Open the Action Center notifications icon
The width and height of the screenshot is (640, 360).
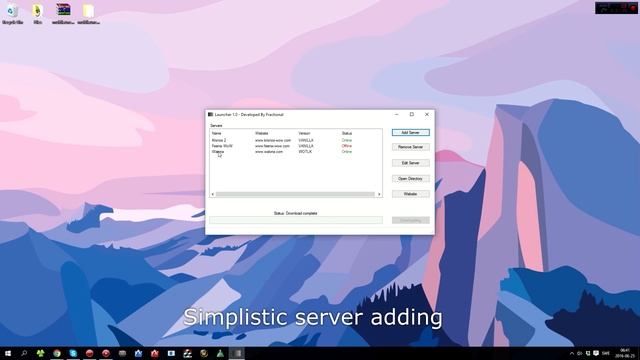(596, 353)
